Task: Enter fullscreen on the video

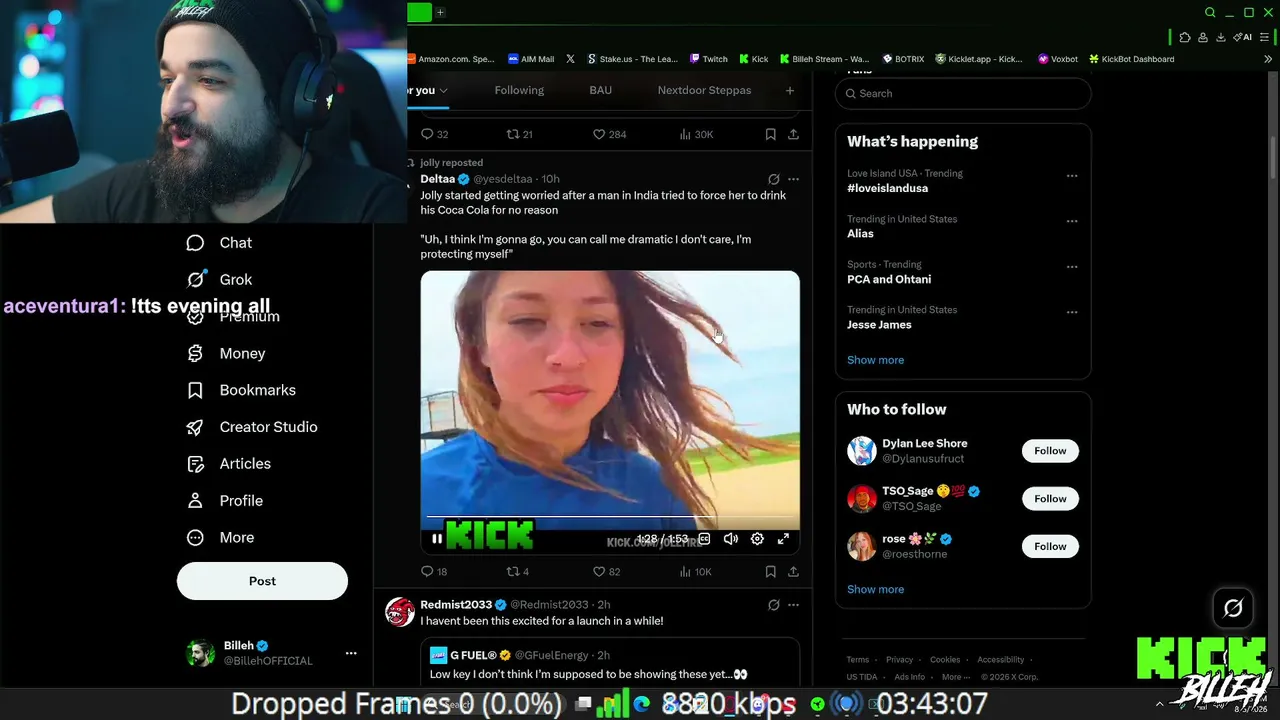Action: point(783,539)
